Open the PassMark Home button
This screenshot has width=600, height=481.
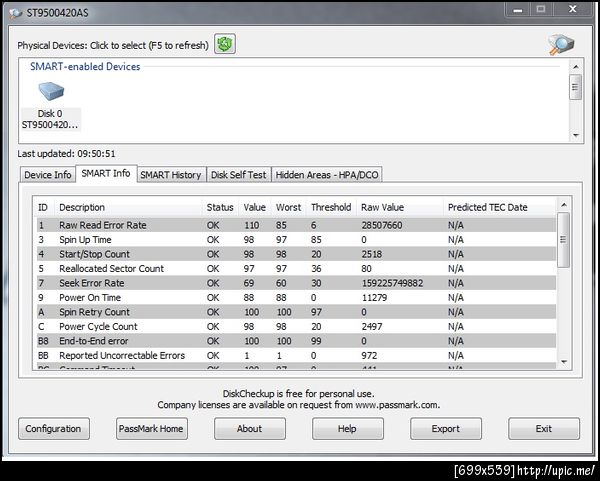tap(152, 429)
